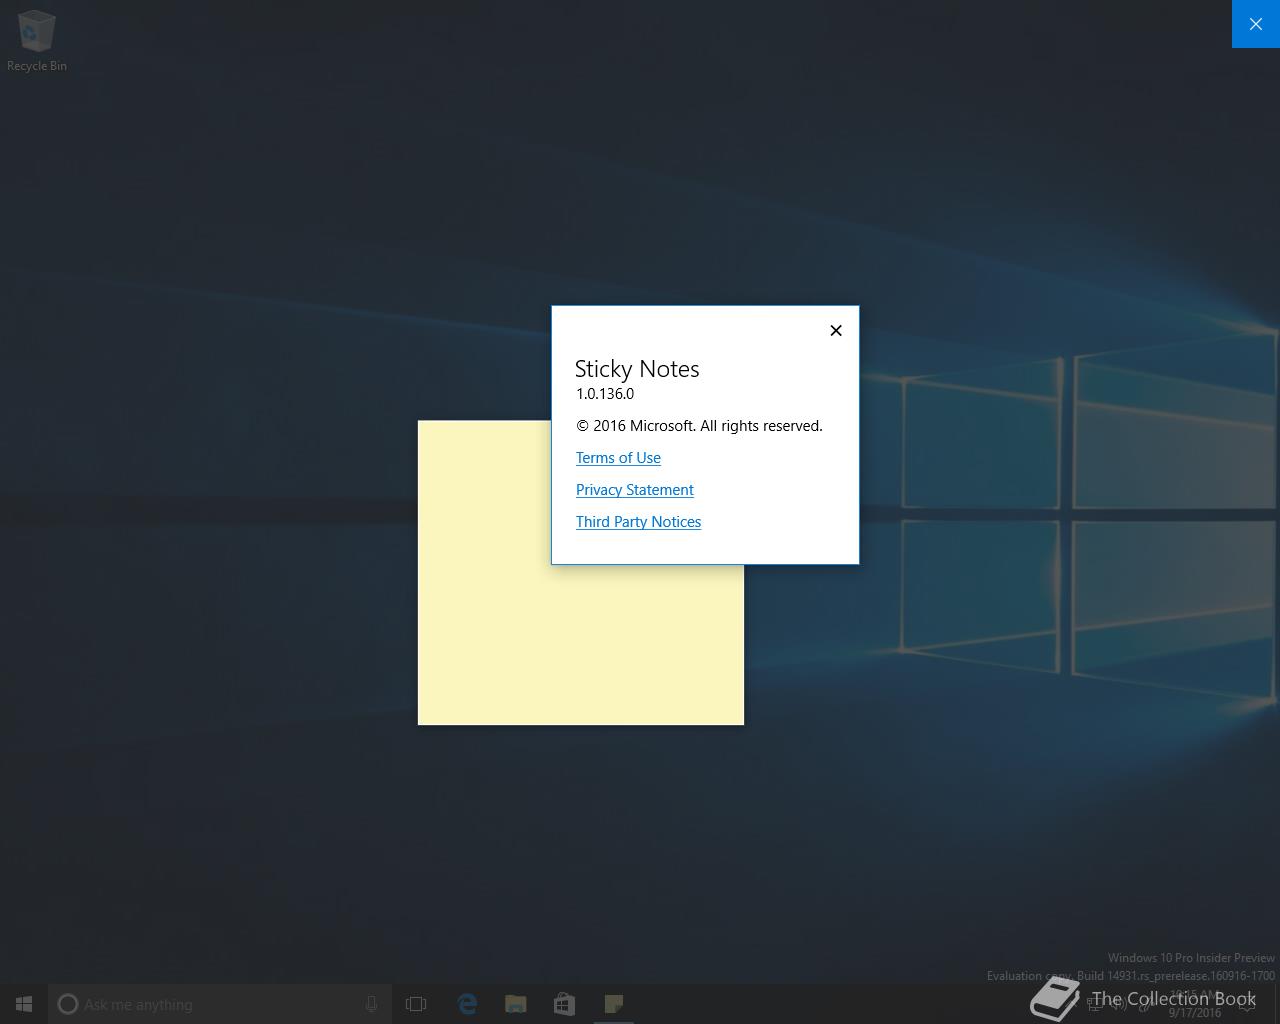Open the Terms of Use link
The width and height of the screenshot is (1280, 1024).
point(618,458)
